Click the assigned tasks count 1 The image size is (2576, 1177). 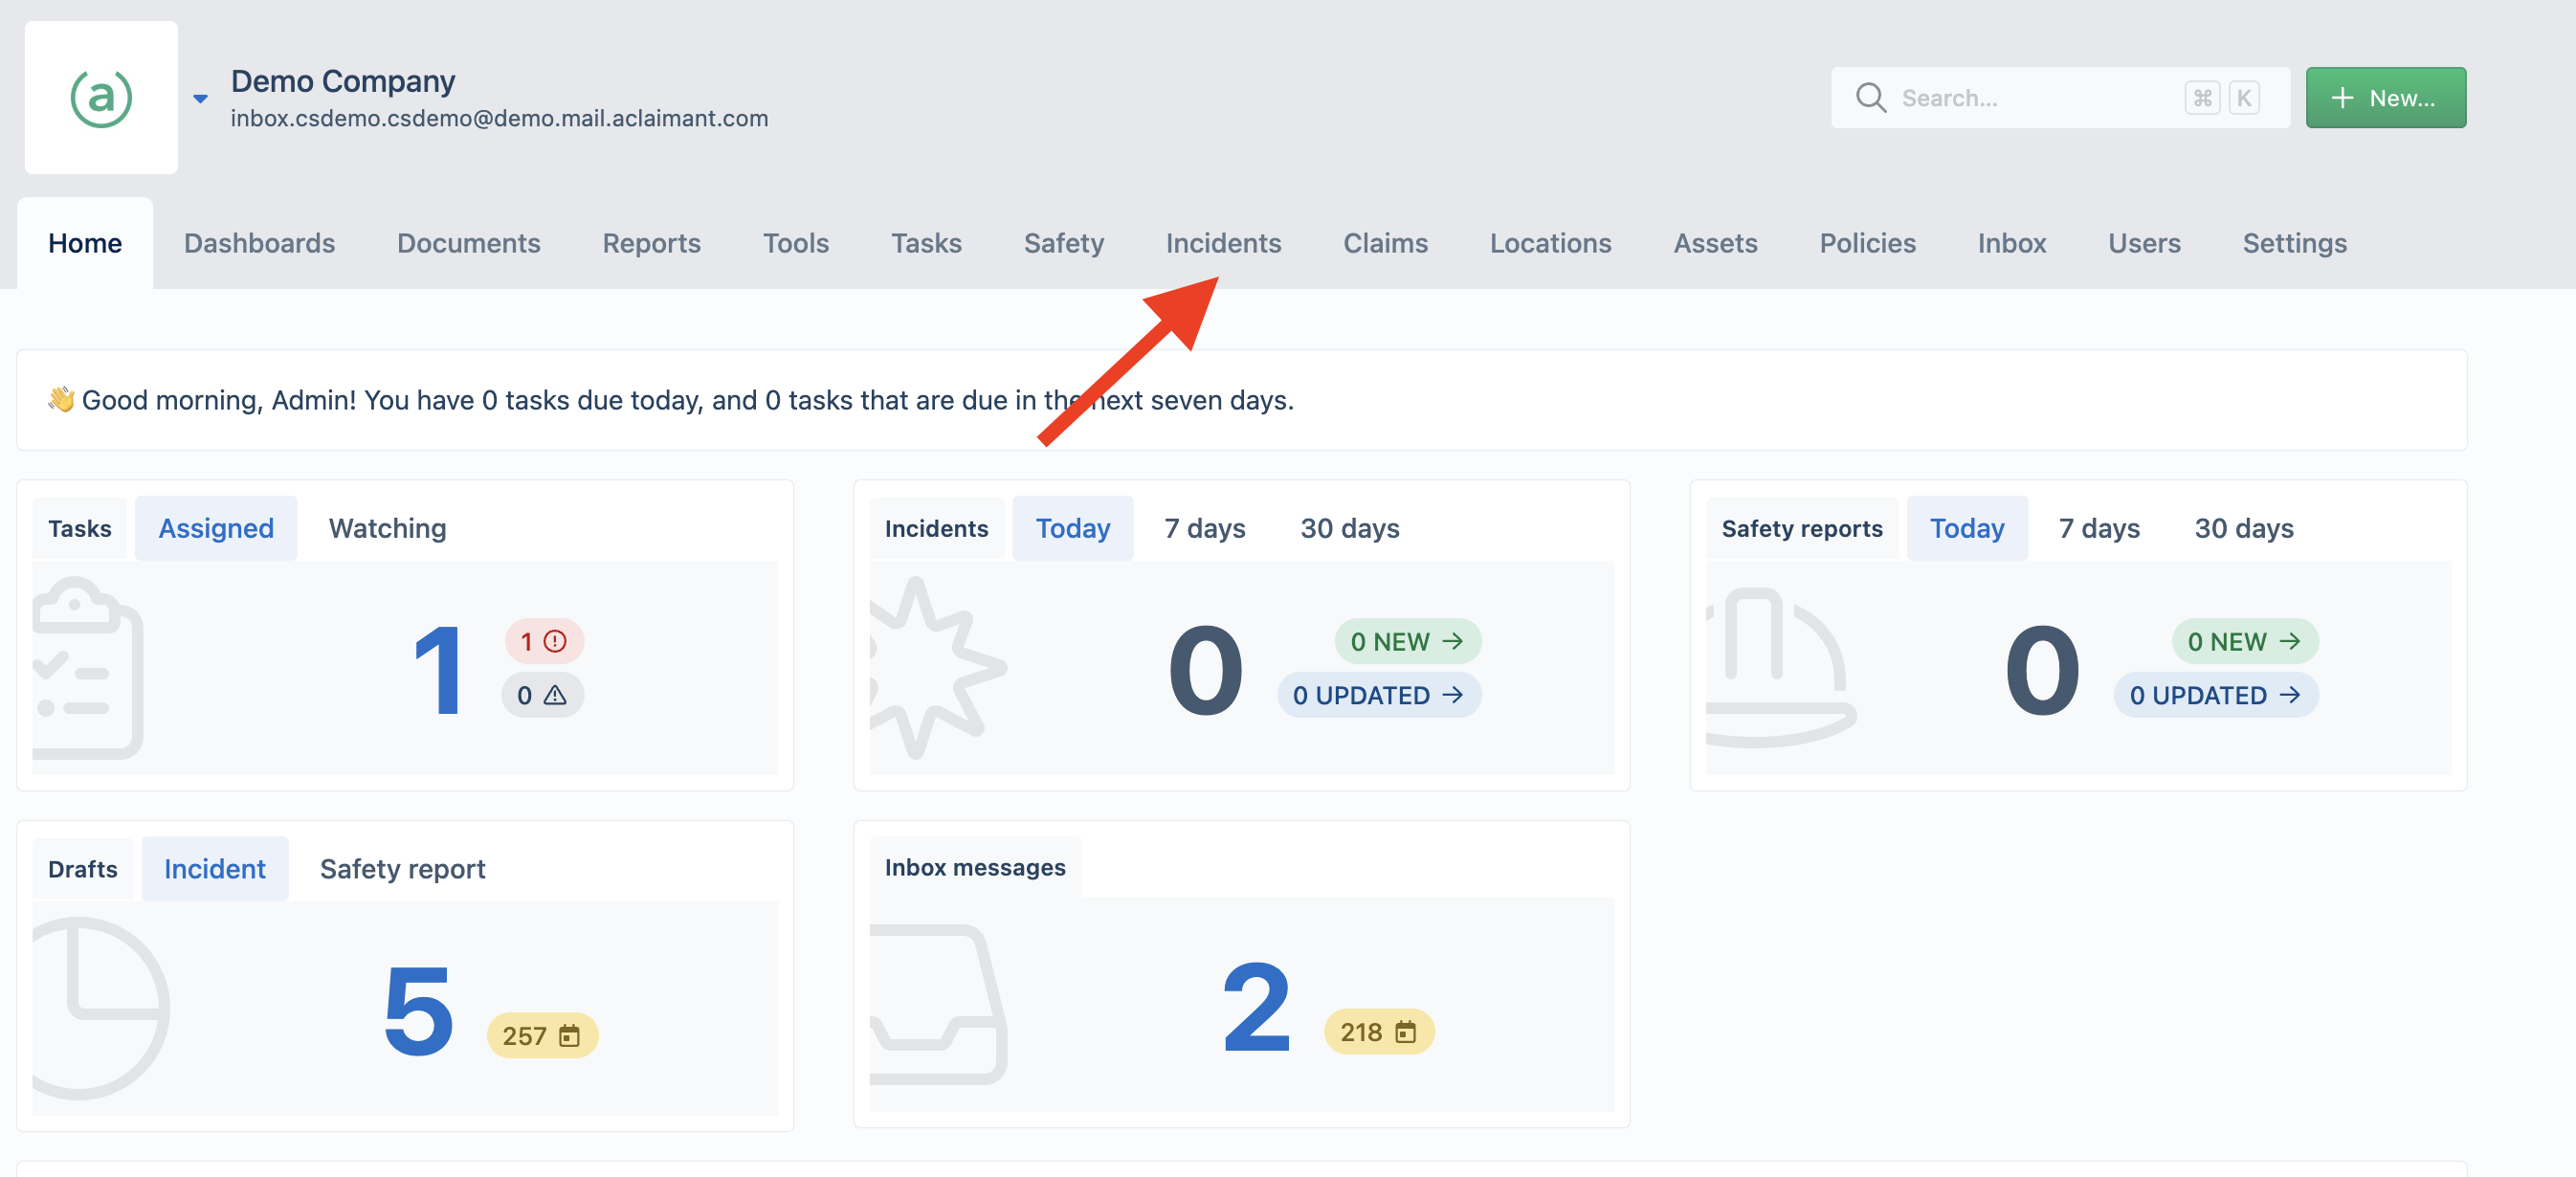(437, 670)
